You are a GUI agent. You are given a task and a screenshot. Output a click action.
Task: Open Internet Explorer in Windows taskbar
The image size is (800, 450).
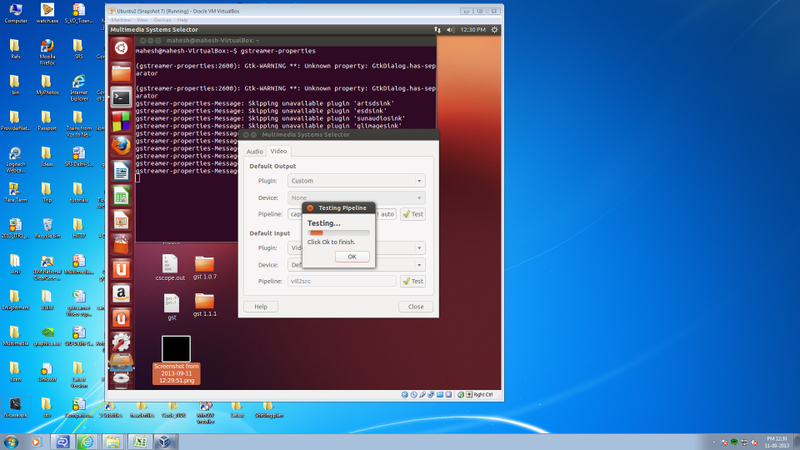[x=87, y=441]
